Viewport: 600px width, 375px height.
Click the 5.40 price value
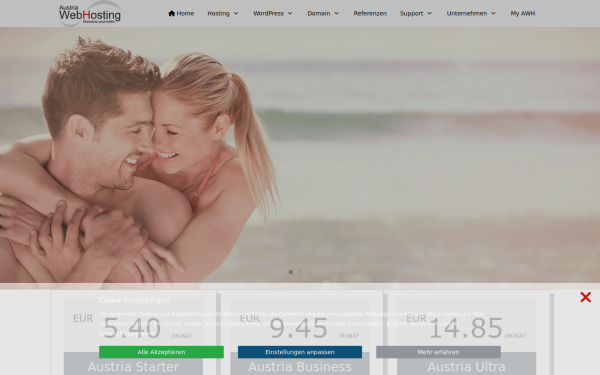(132, 328)
